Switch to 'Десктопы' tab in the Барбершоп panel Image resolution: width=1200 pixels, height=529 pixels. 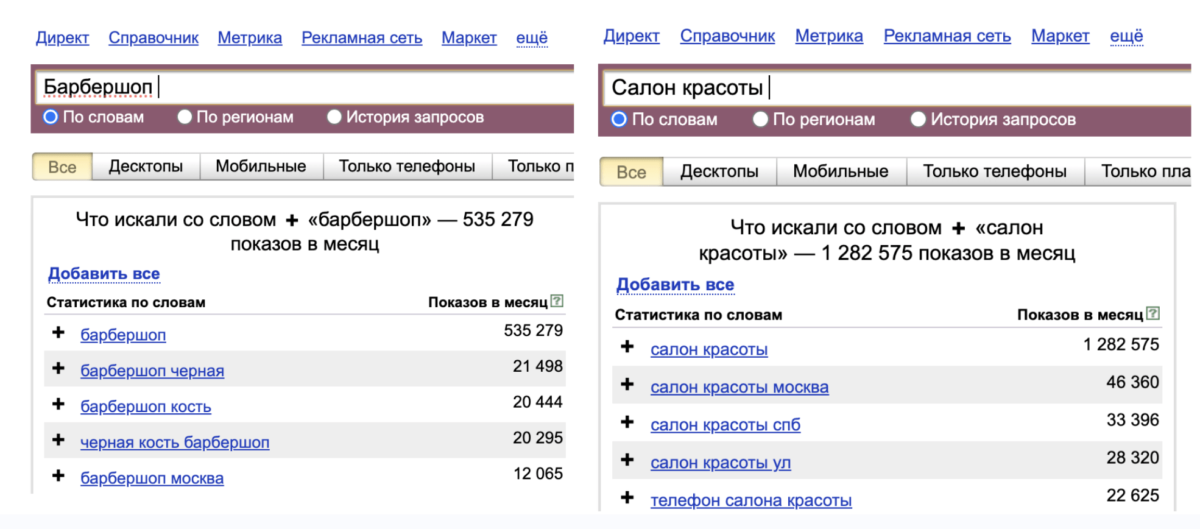coord(146,167)
